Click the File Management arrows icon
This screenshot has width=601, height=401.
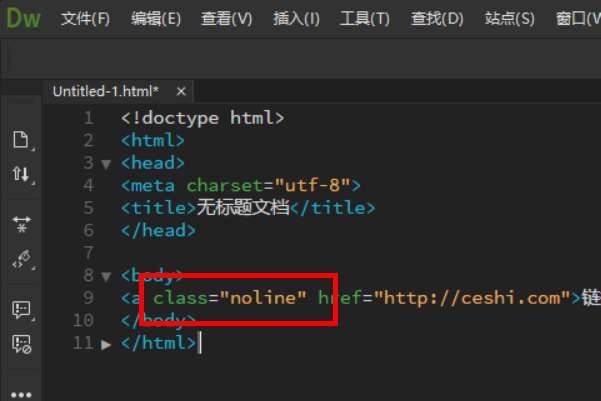pyautogui.click(x=21, y=174)
